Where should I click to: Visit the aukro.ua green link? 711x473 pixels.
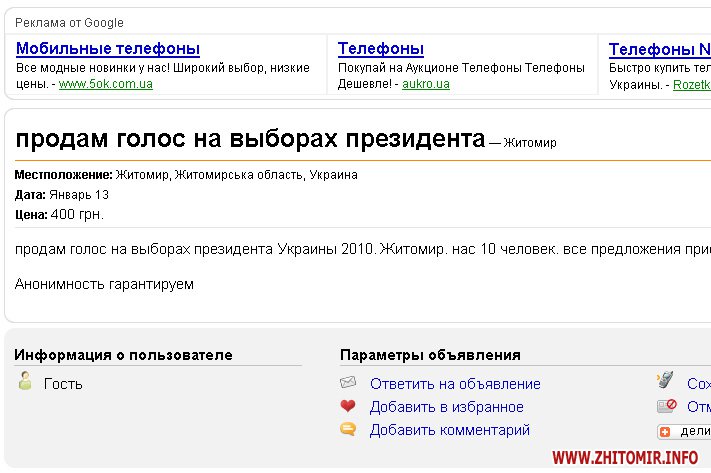[x=425, y=84]
